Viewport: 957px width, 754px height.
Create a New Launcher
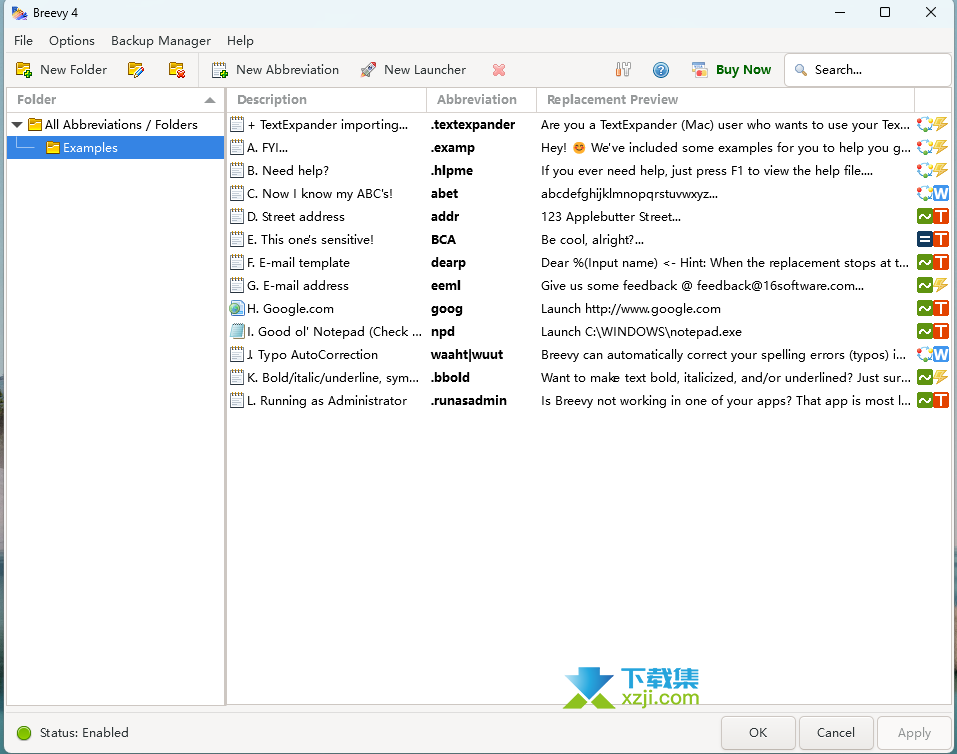(x=413, y=70)
